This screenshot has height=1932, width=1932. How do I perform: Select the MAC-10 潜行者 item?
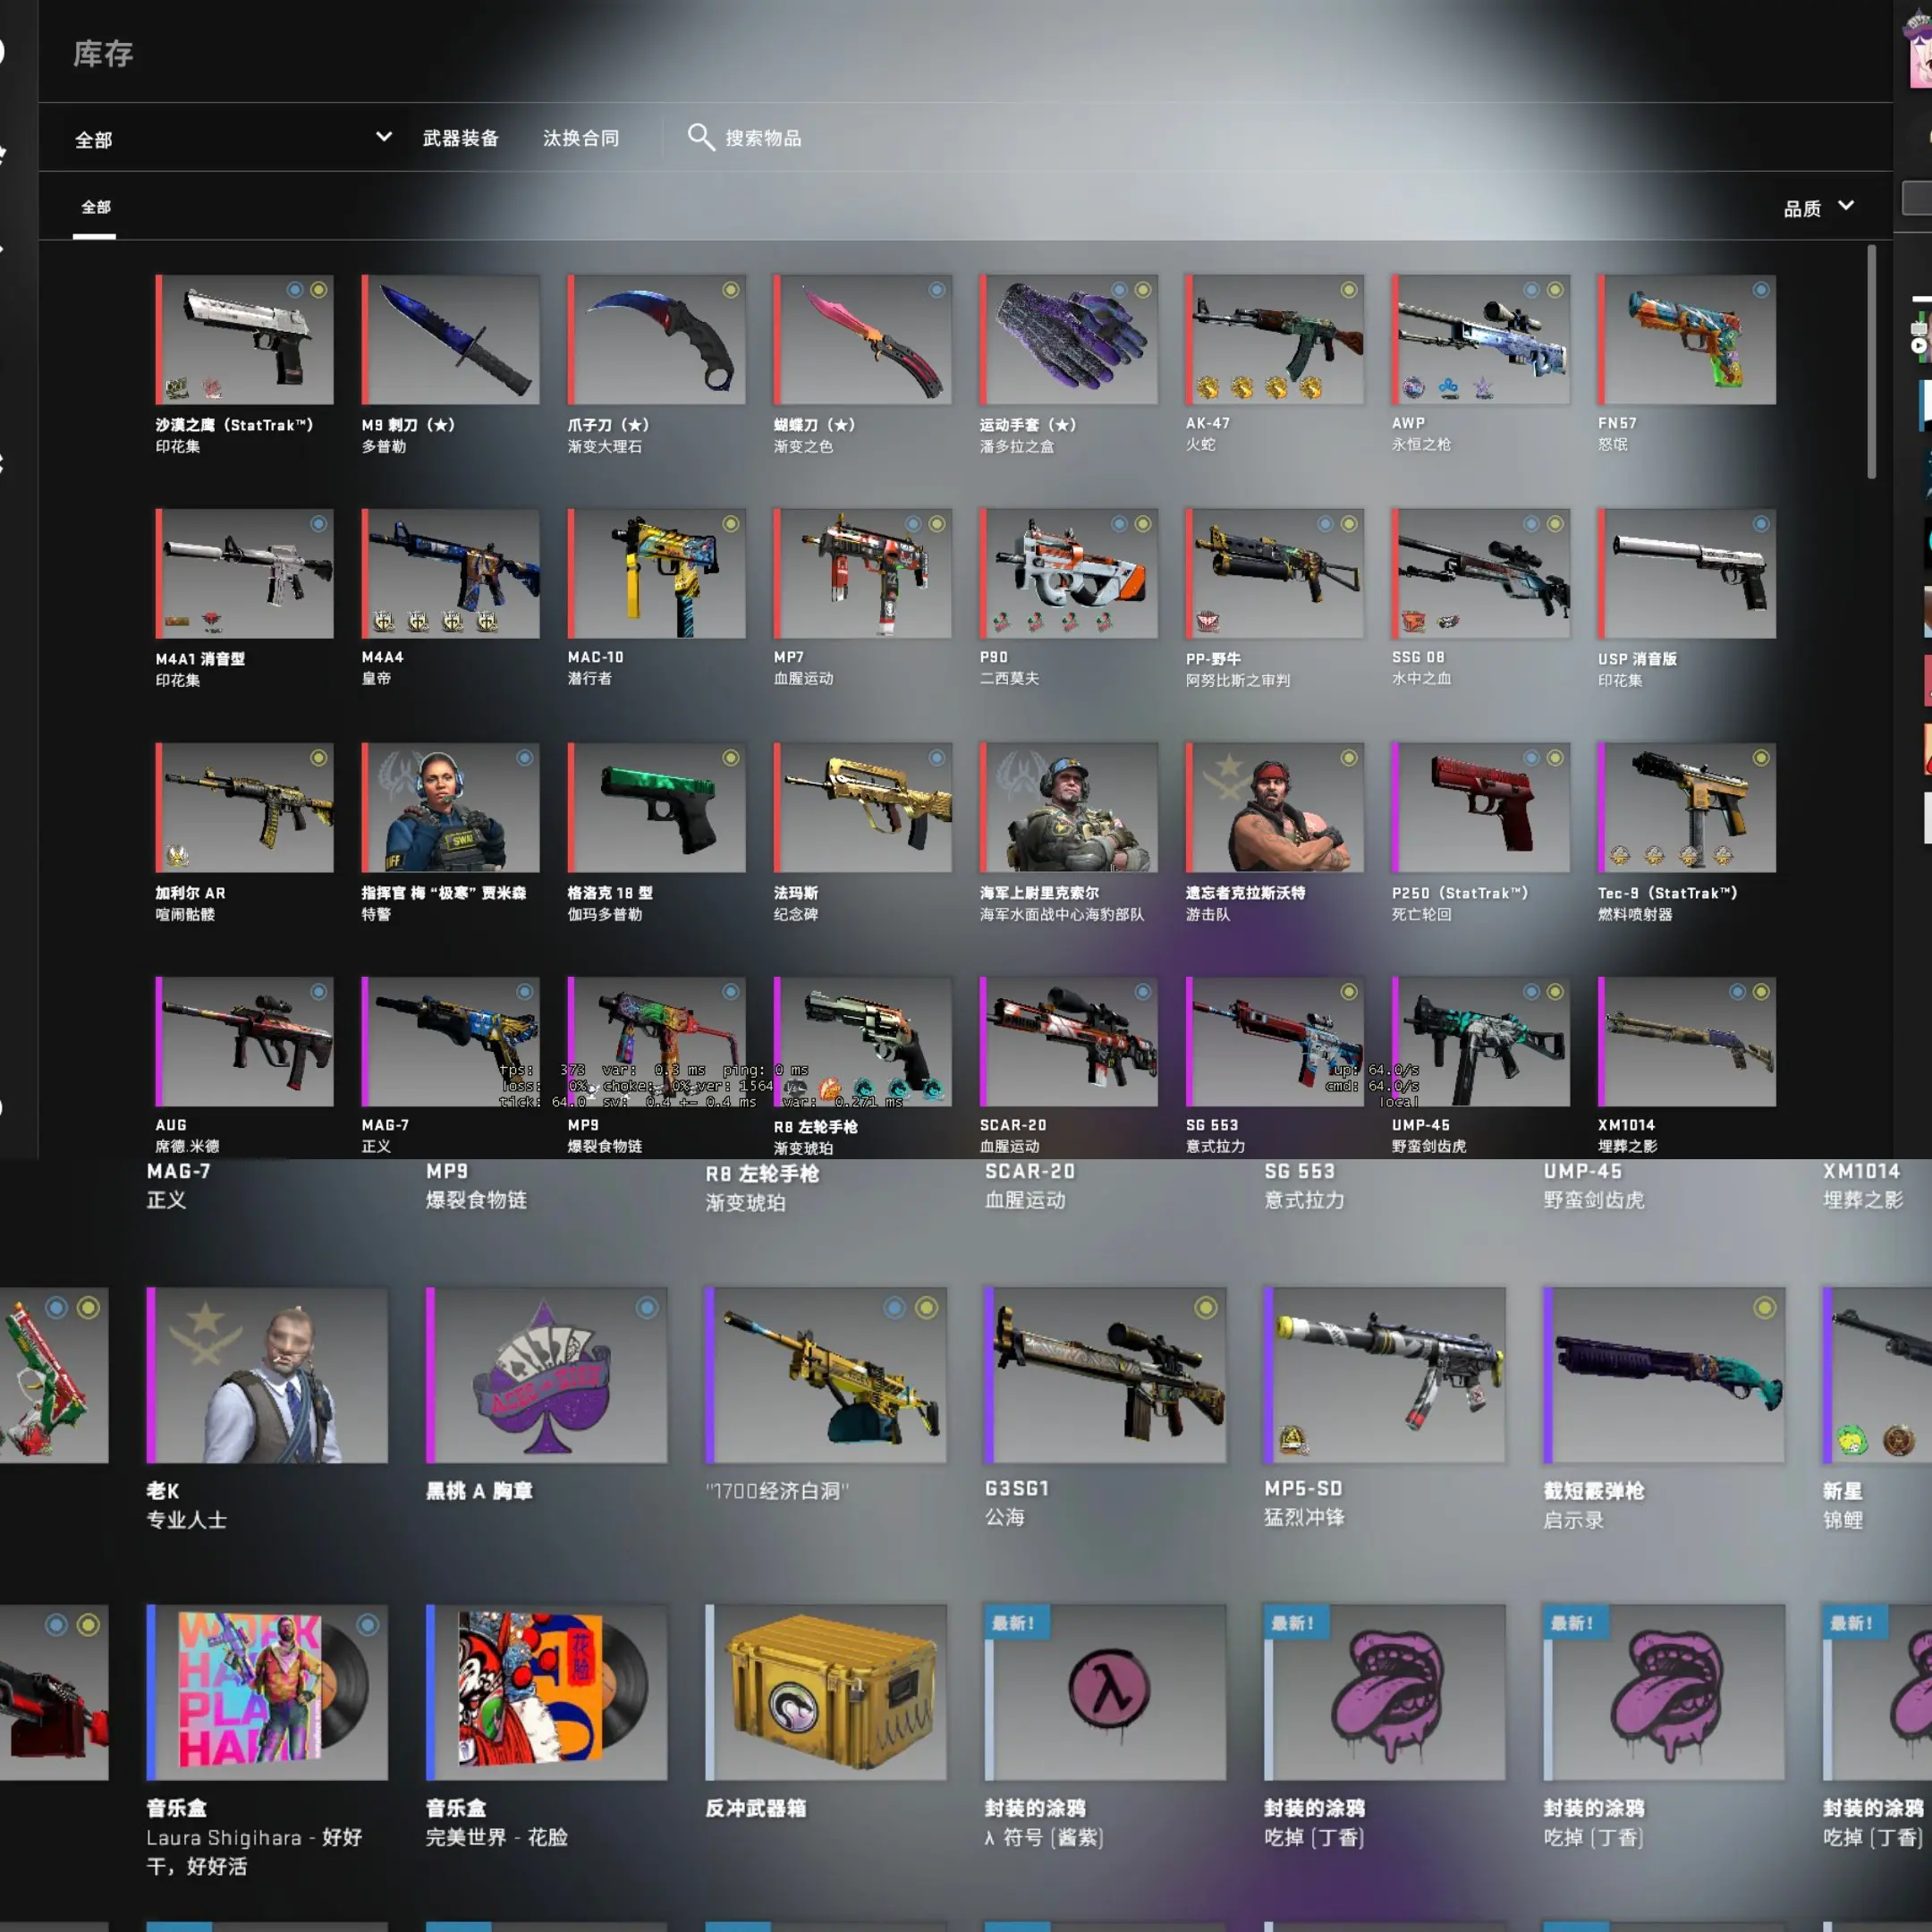click(x=657, y=574)
